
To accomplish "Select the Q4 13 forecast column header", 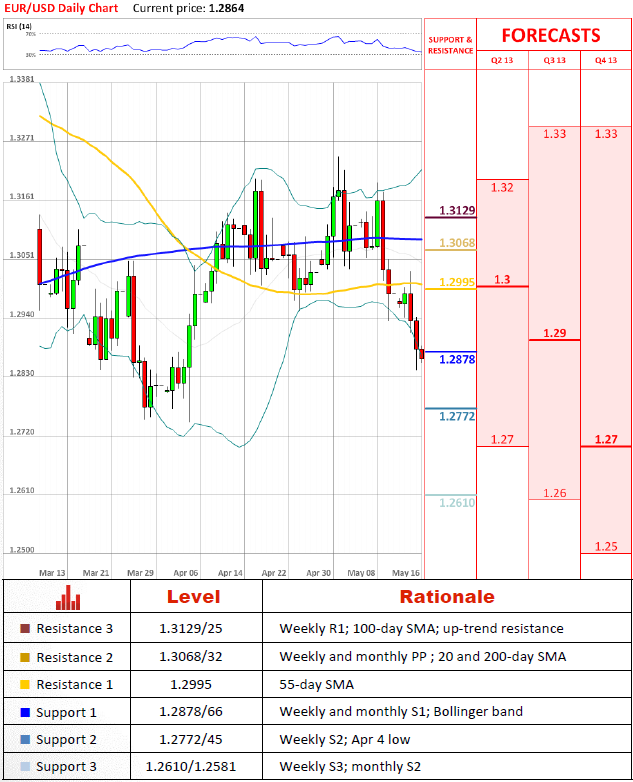I will (606, 60).
